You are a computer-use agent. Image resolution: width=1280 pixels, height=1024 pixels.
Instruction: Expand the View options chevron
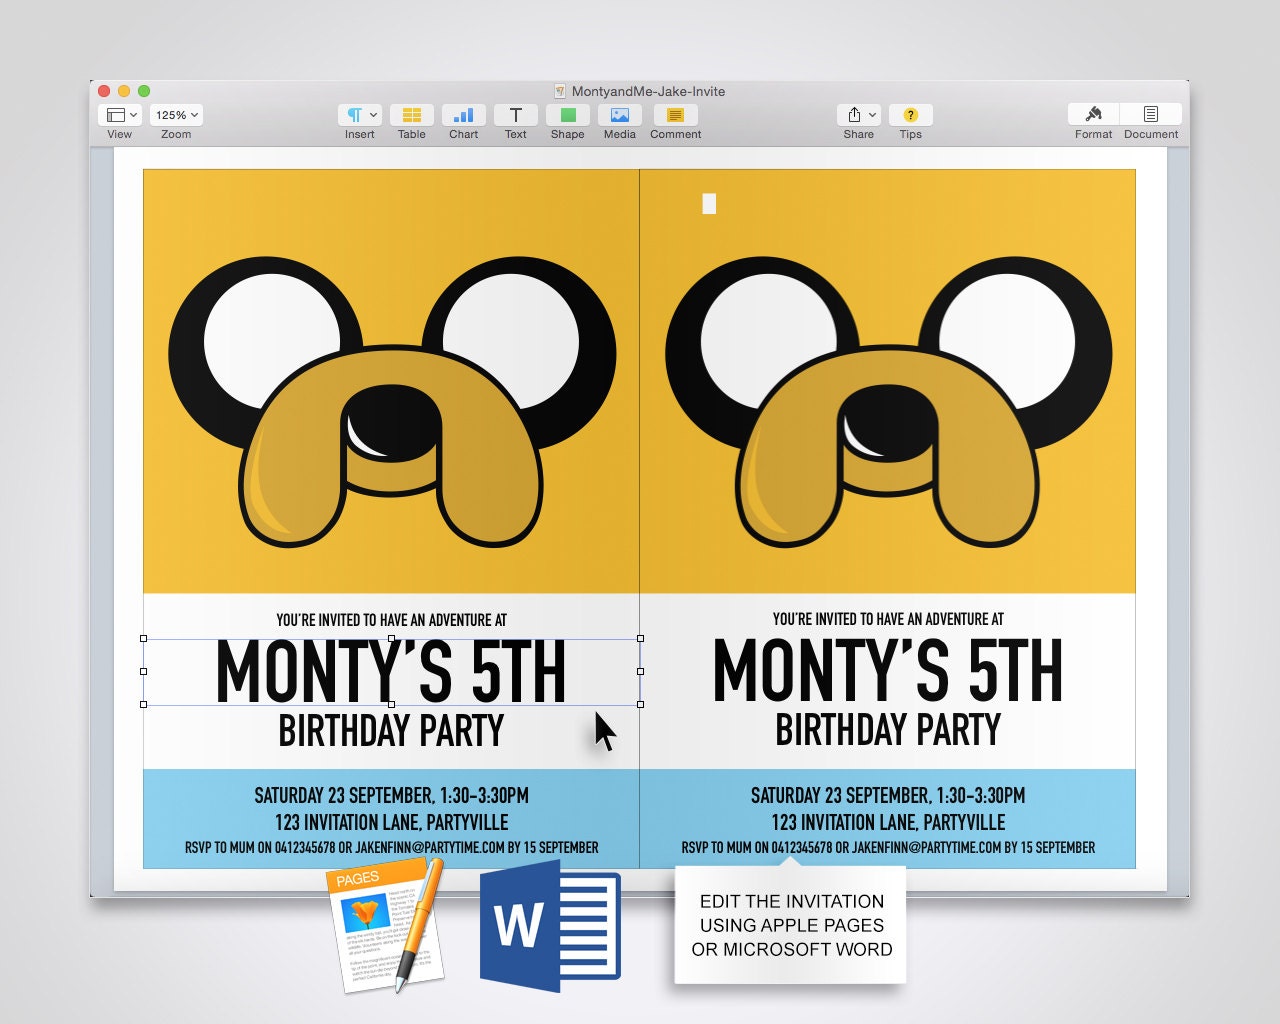click(x=131, y=114)
